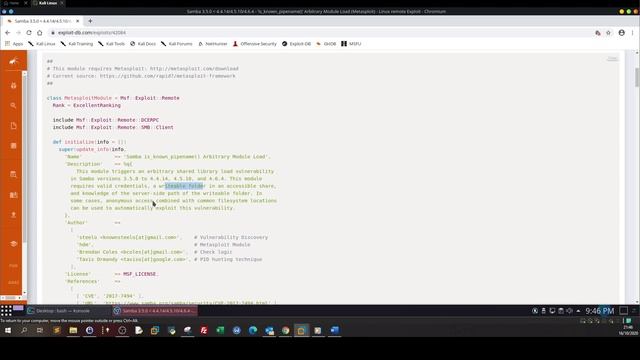Bookmark this page with the star icon
The height and width of the screenshot is (360, 640).
click(608, 33)
